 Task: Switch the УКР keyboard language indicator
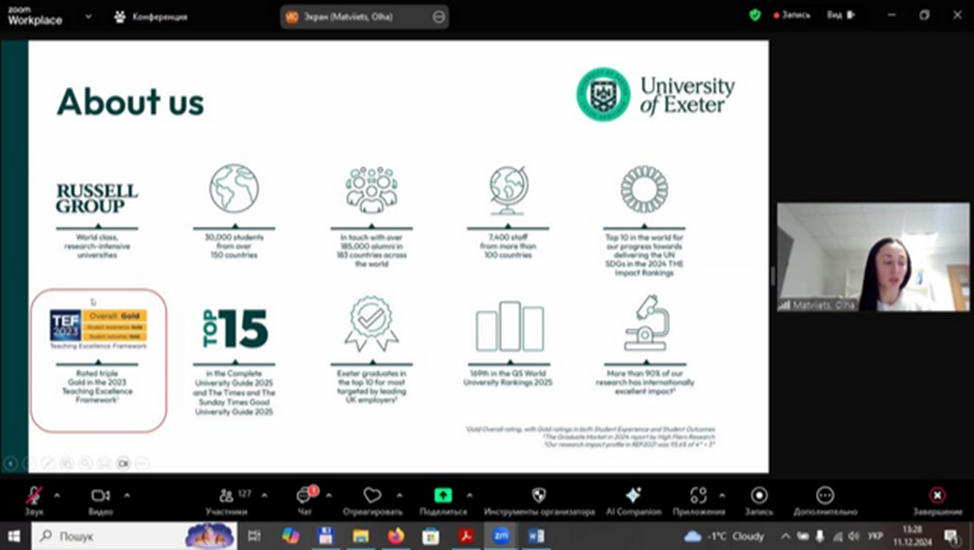tap(875, 536)
